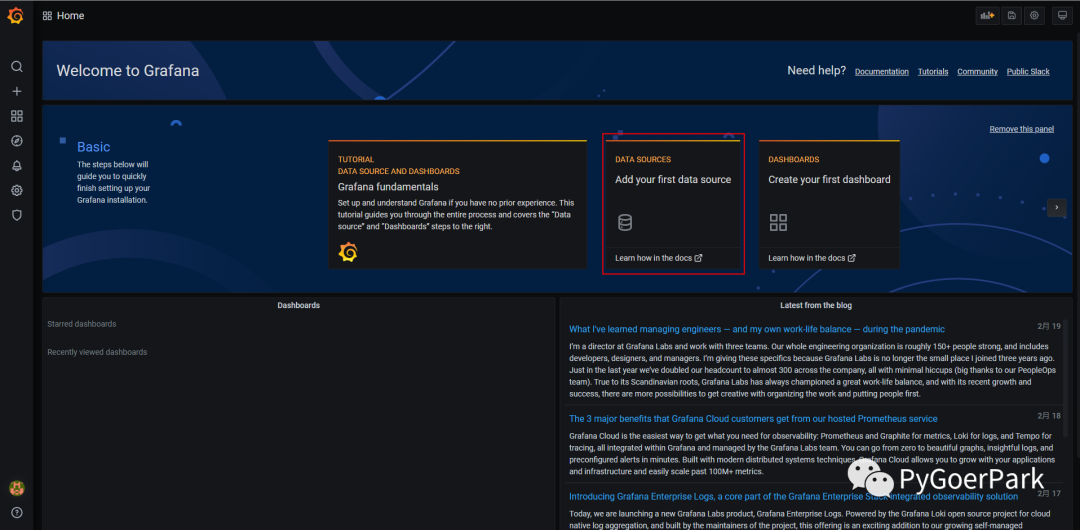Click the database icon in Data Sources card
The width and height of the screenshot is (1080, 530).
coord(625,223)
